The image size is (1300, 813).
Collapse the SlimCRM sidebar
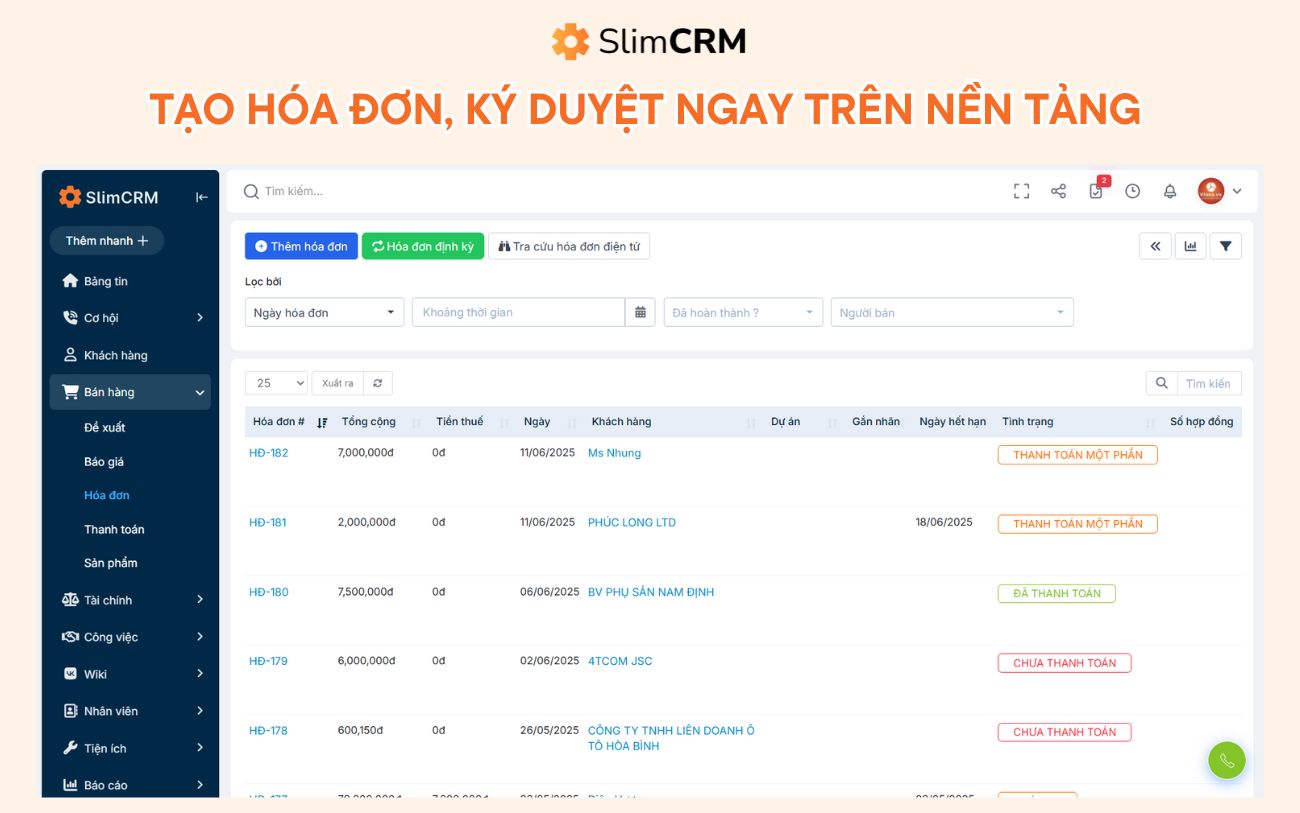click(201, 197)
